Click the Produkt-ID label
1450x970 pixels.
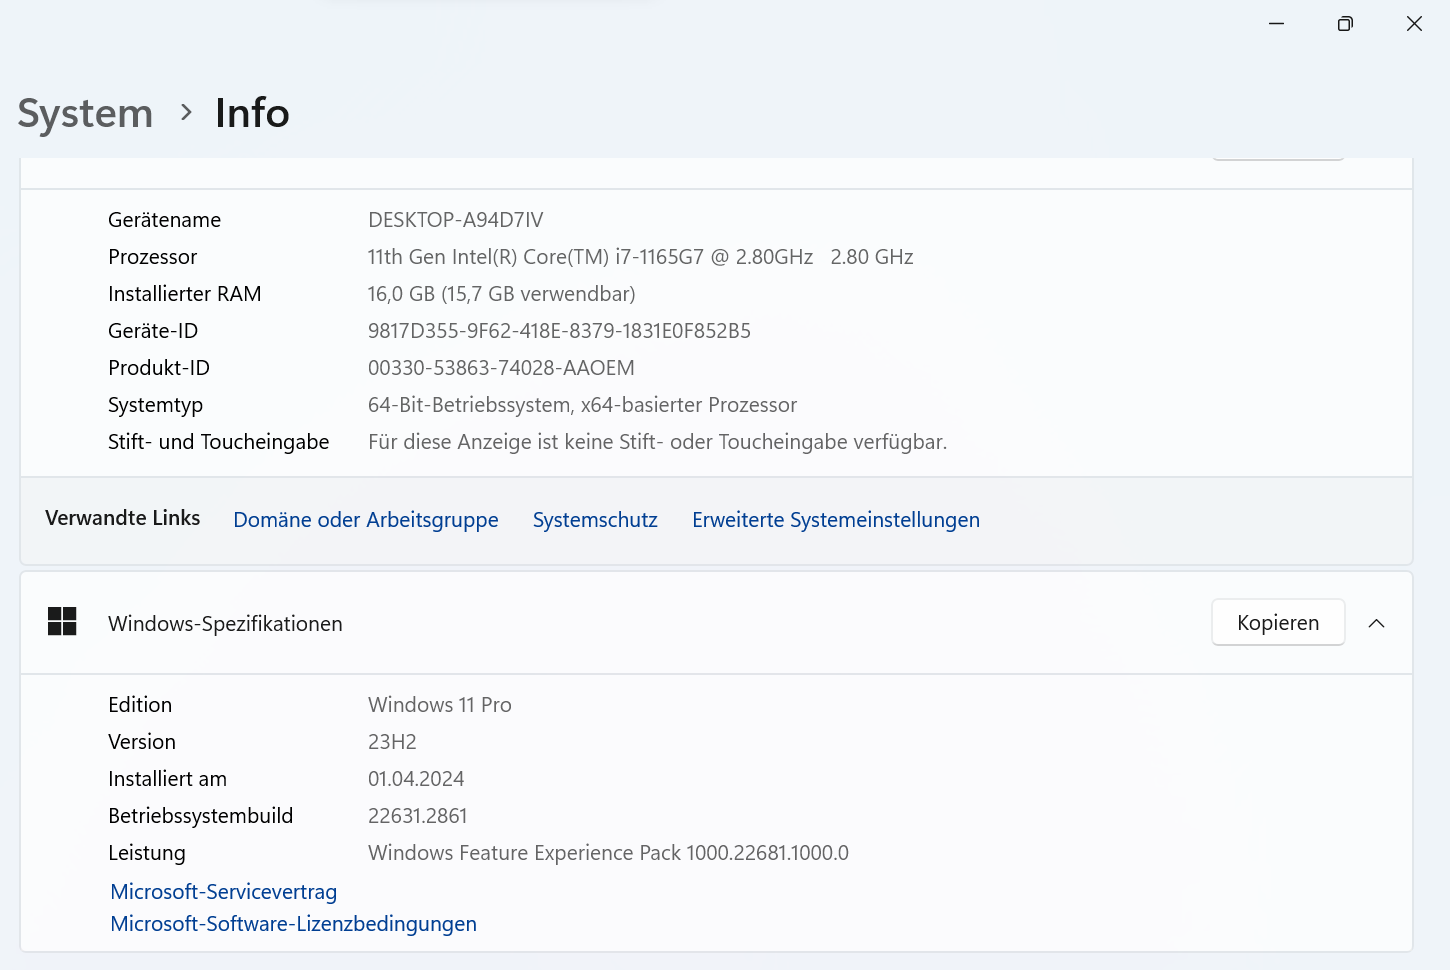pos(159,368)
